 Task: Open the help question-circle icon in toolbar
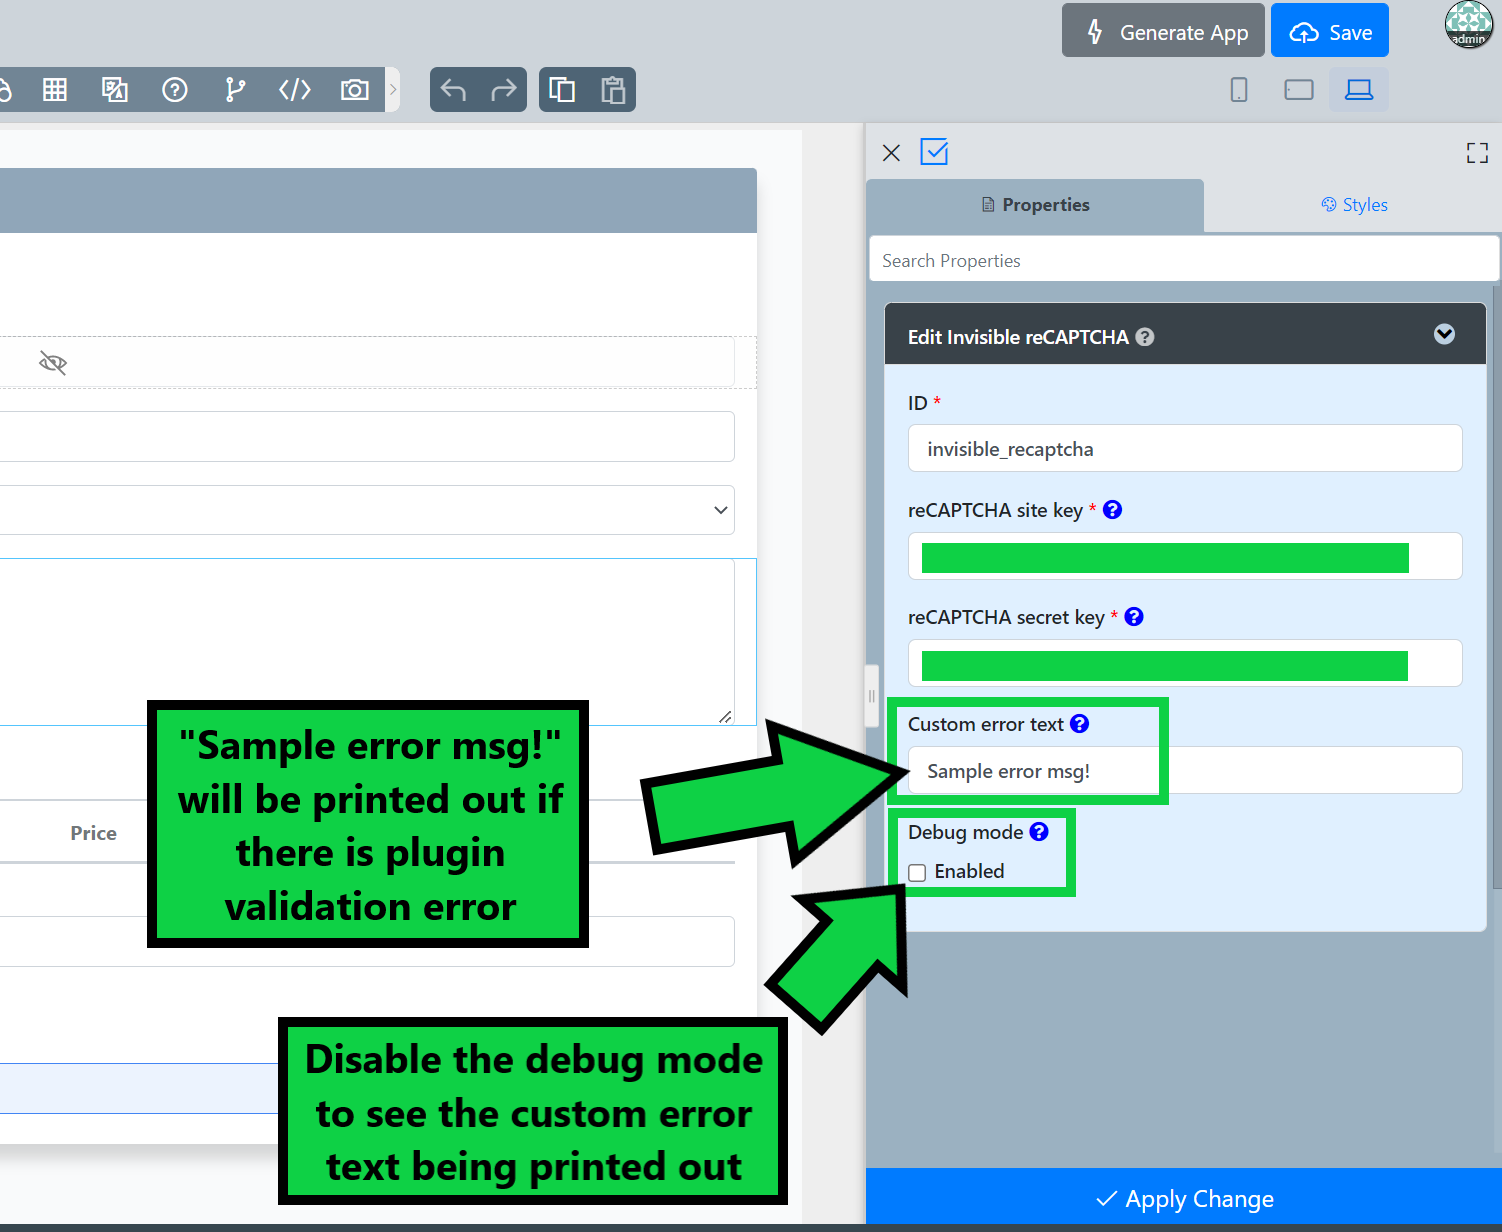coord(175,90)
